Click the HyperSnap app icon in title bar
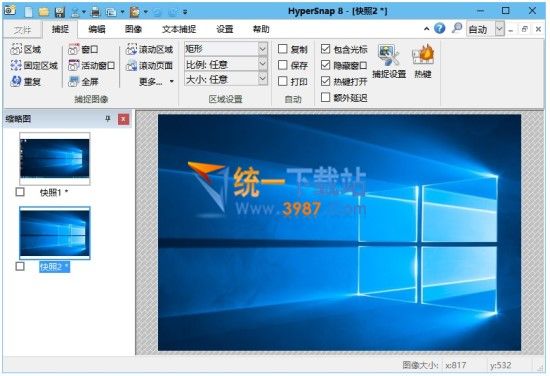This screenshot has width=550, height=376. tap(9, 10)
